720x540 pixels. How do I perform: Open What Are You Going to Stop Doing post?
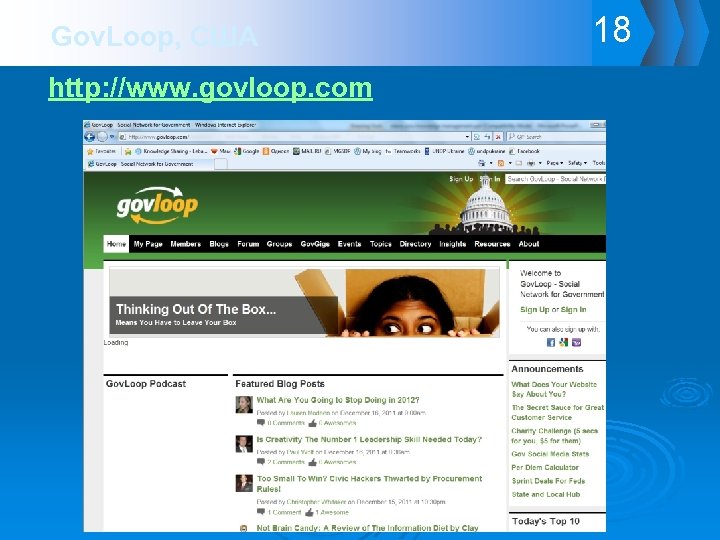tap(338, 400)
